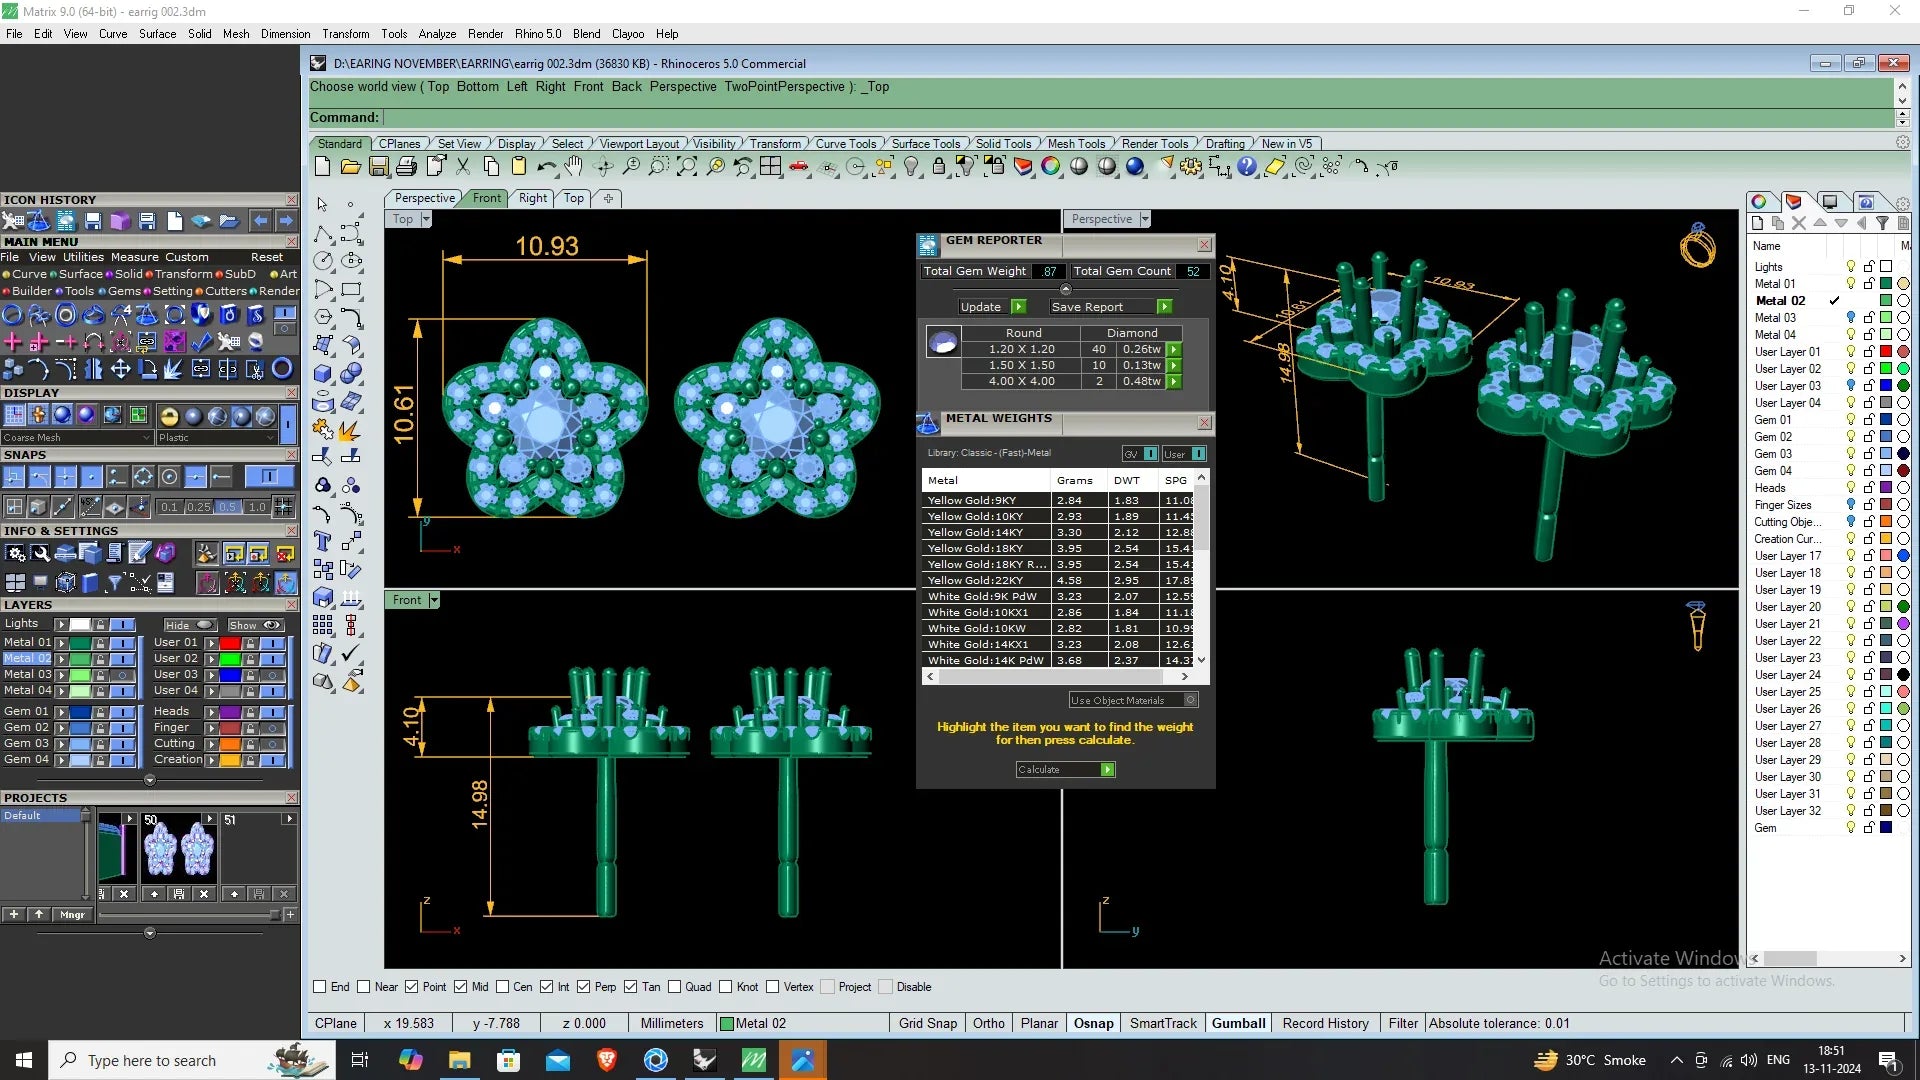The image size is (1920, 1080).
Task: Click the Zoom Extents icon
Action: pyautogui.click(x=687, y=167)
